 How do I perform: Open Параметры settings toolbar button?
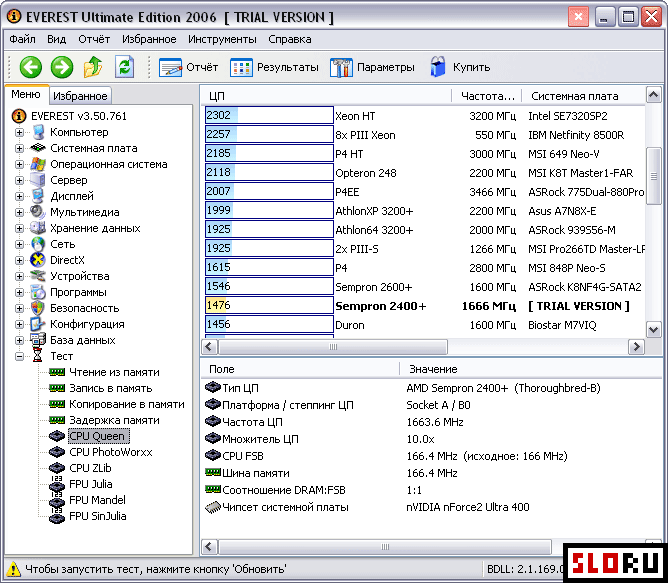pyautogui.click(x=372, y=67)
